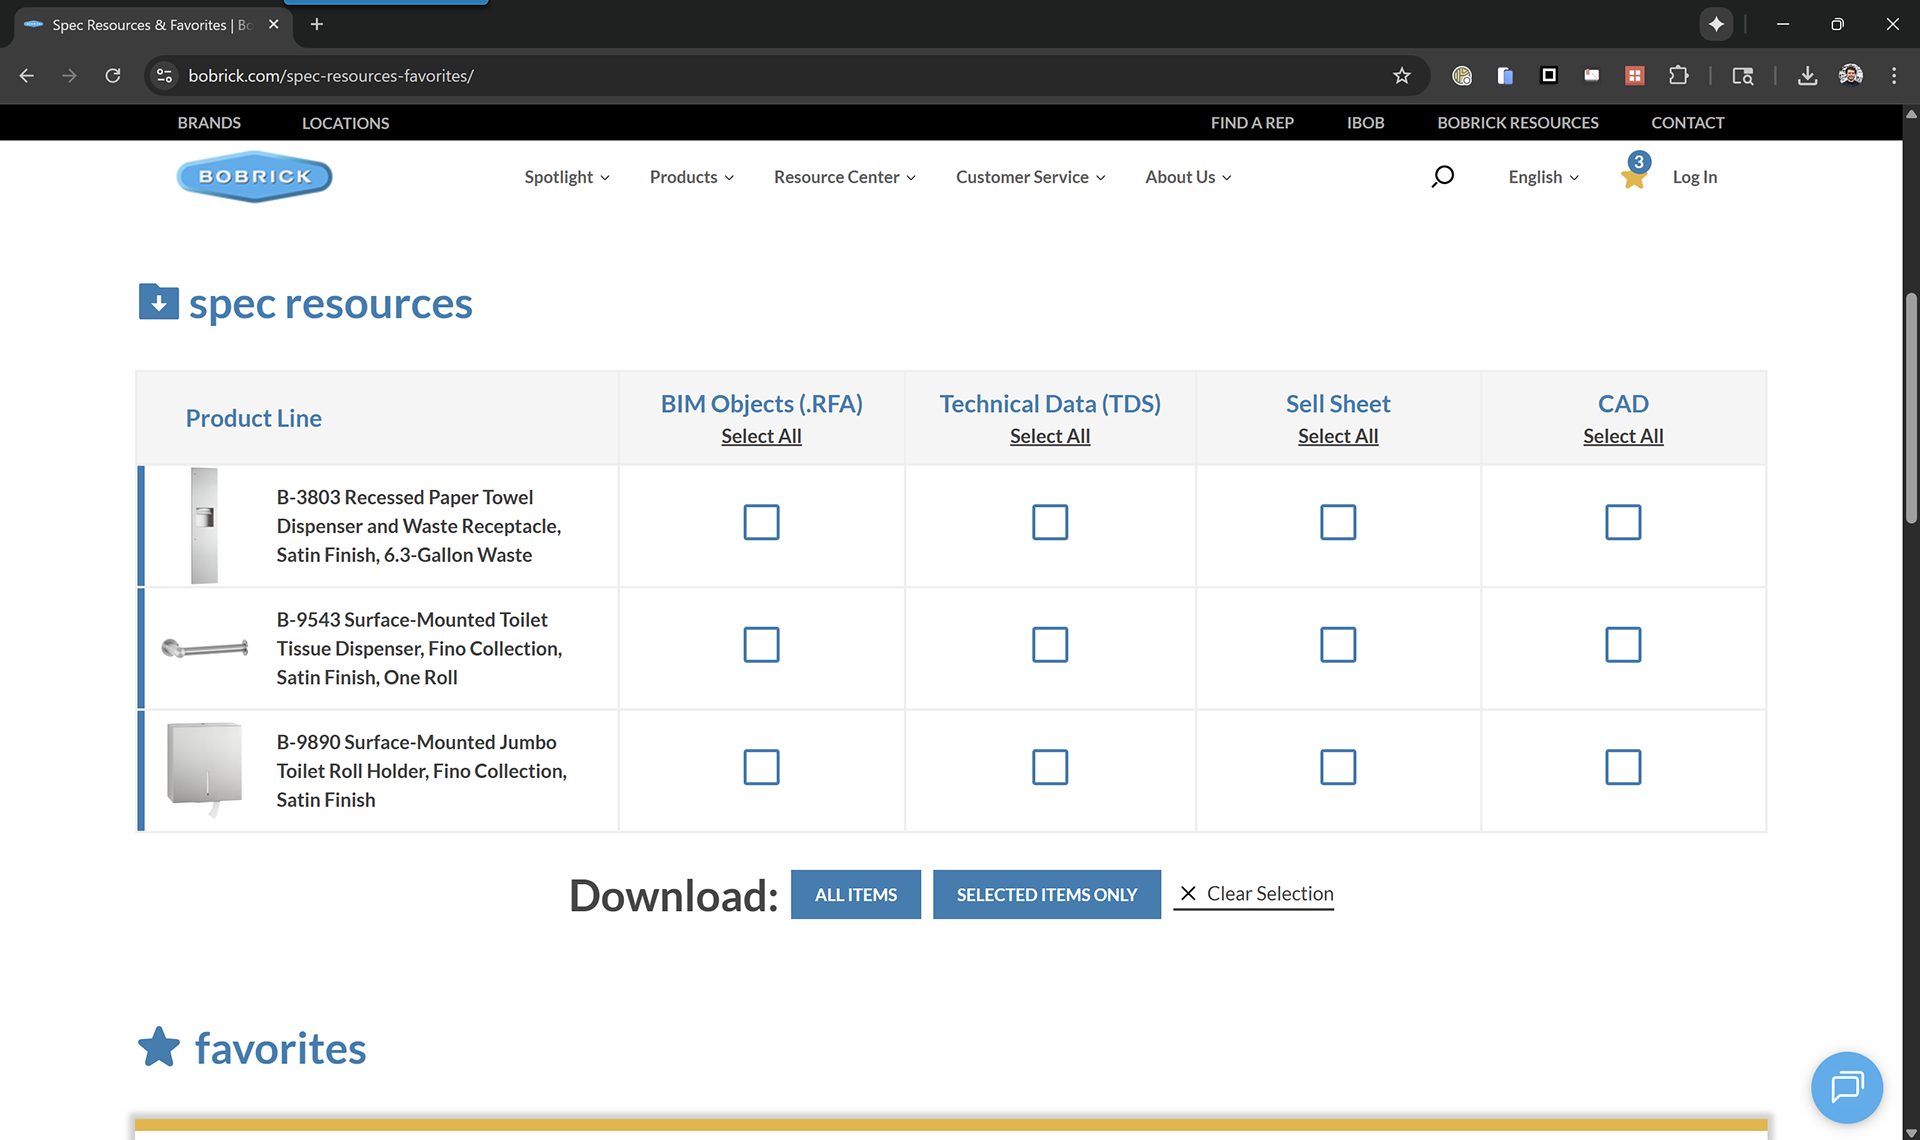This screenshot has height=1140, width=1920.
Task: Check Technical Data box for B-9543
Action: (x=1049, y=645)
